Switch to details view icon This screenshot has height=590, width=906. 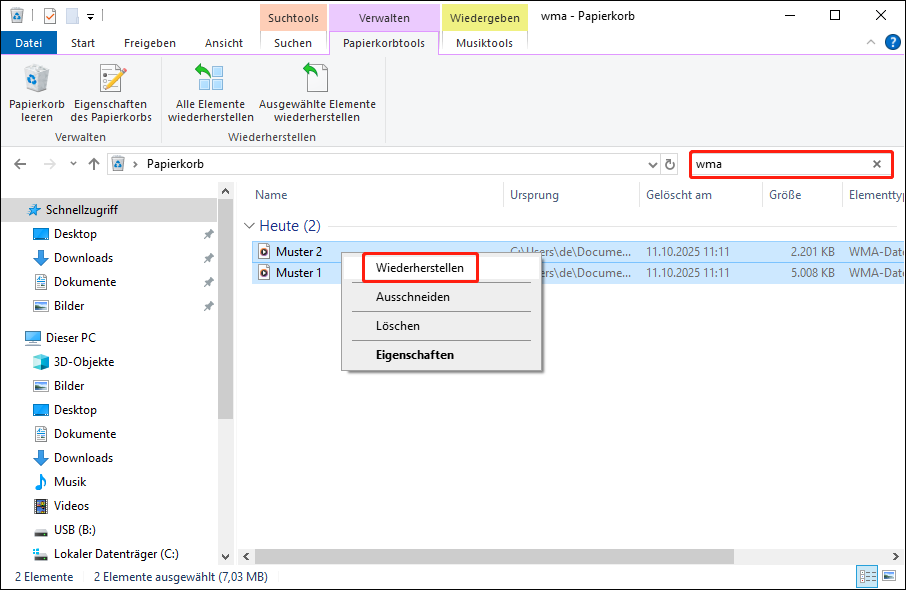868,576
